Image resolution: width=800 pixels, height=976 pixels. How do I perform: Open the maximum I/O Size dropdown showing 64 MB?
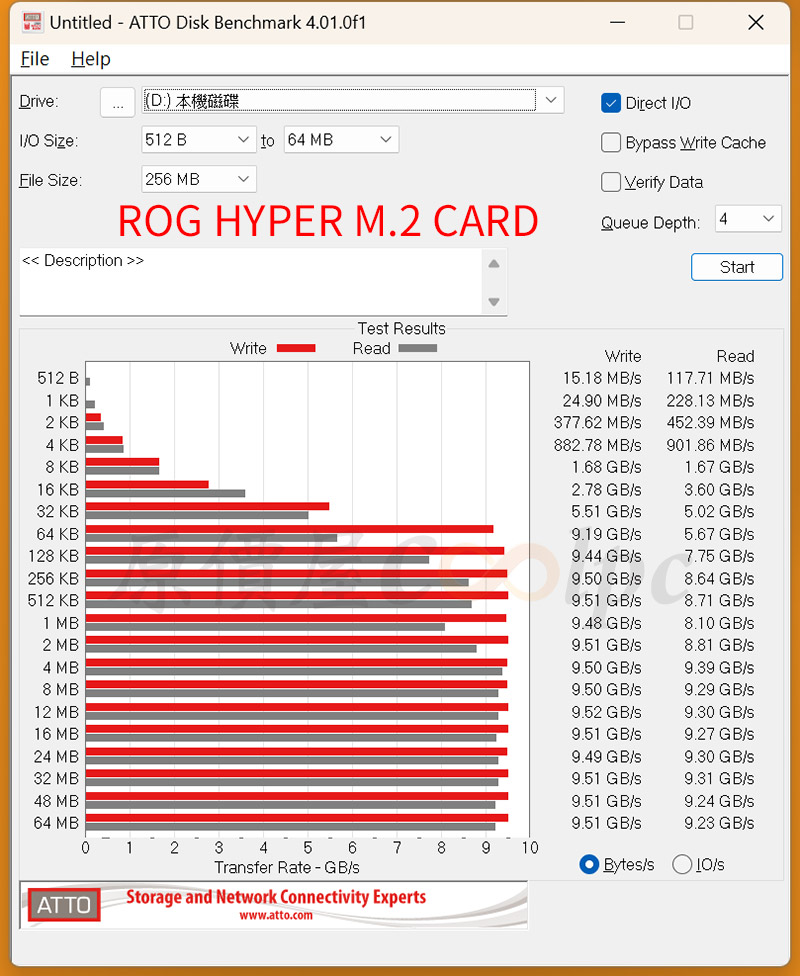tap(341, 140)
